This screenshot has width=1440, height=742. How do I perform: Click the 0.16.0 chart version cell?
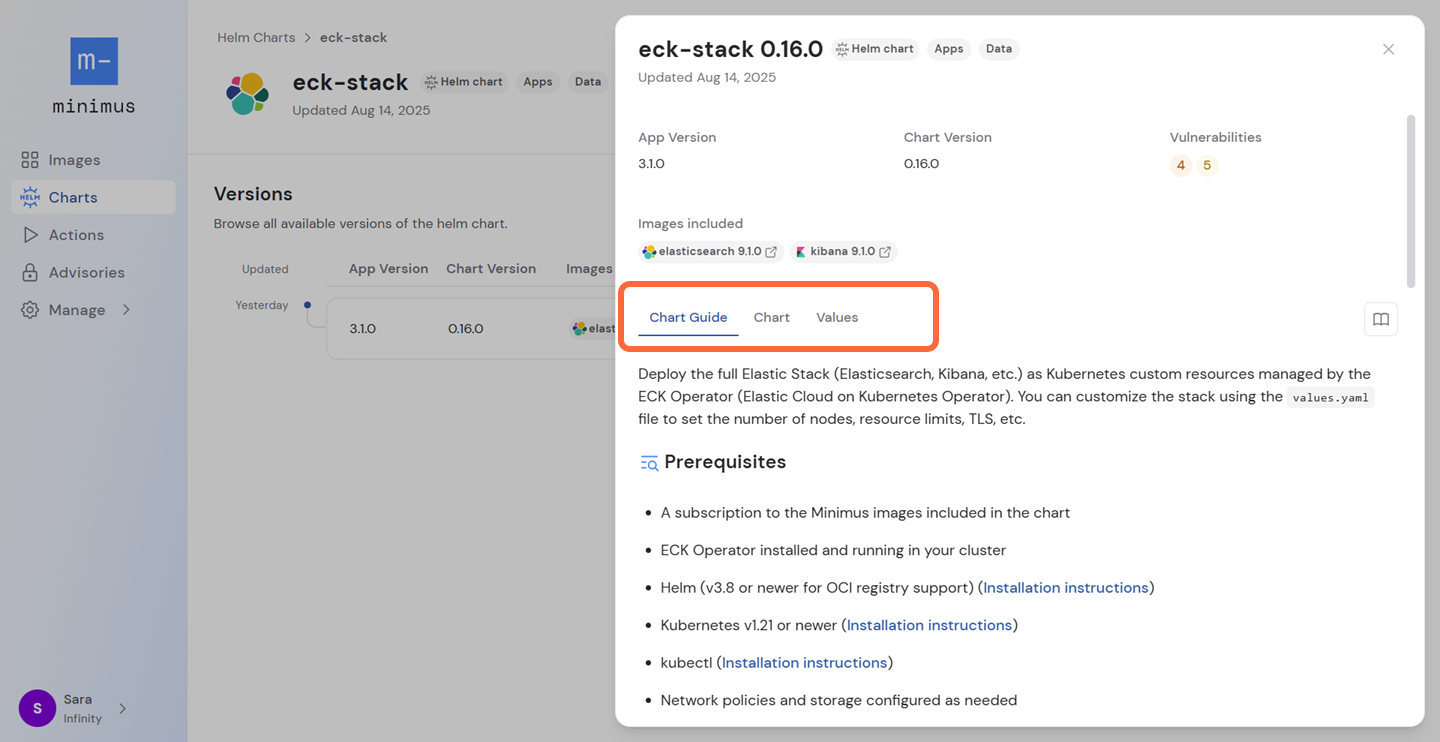click(x=465, y=328)
